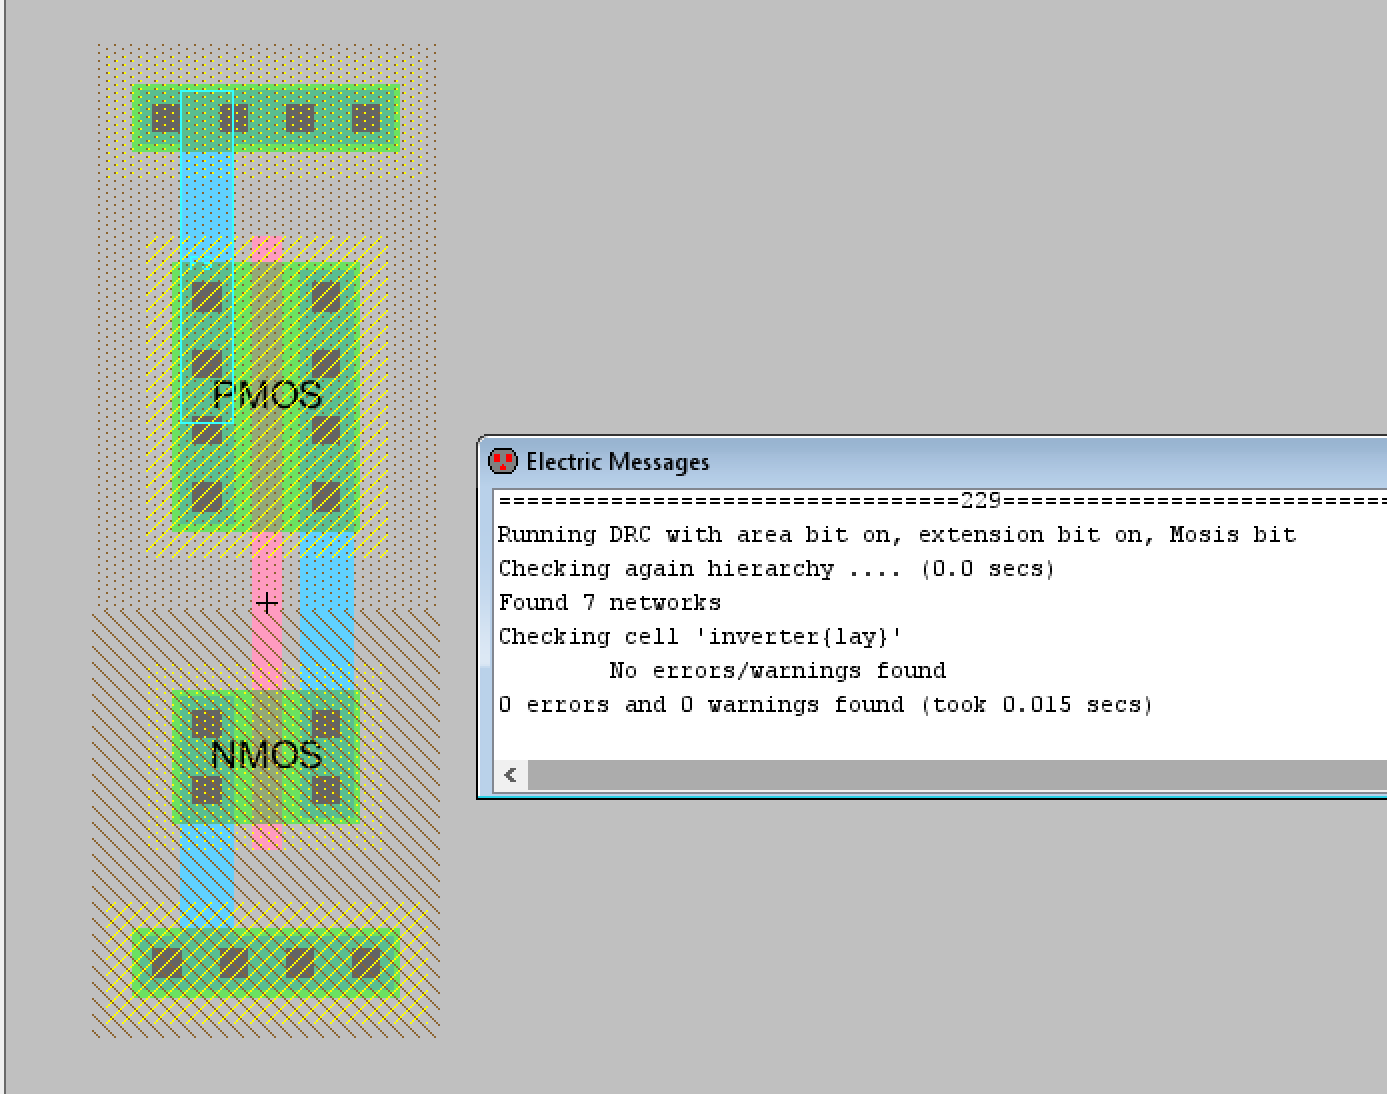Select top-right contact cut of the PMOS transistor
Viewport: 1387px width, 1094px height.
[326, 297]
